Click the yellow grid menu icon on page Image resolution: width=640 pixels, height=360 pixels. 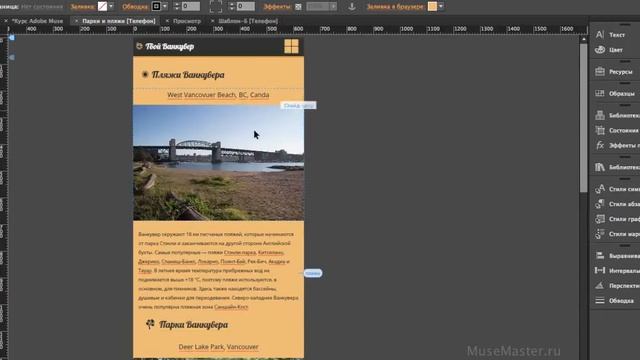pyautogui.click(x=291, y=46)
